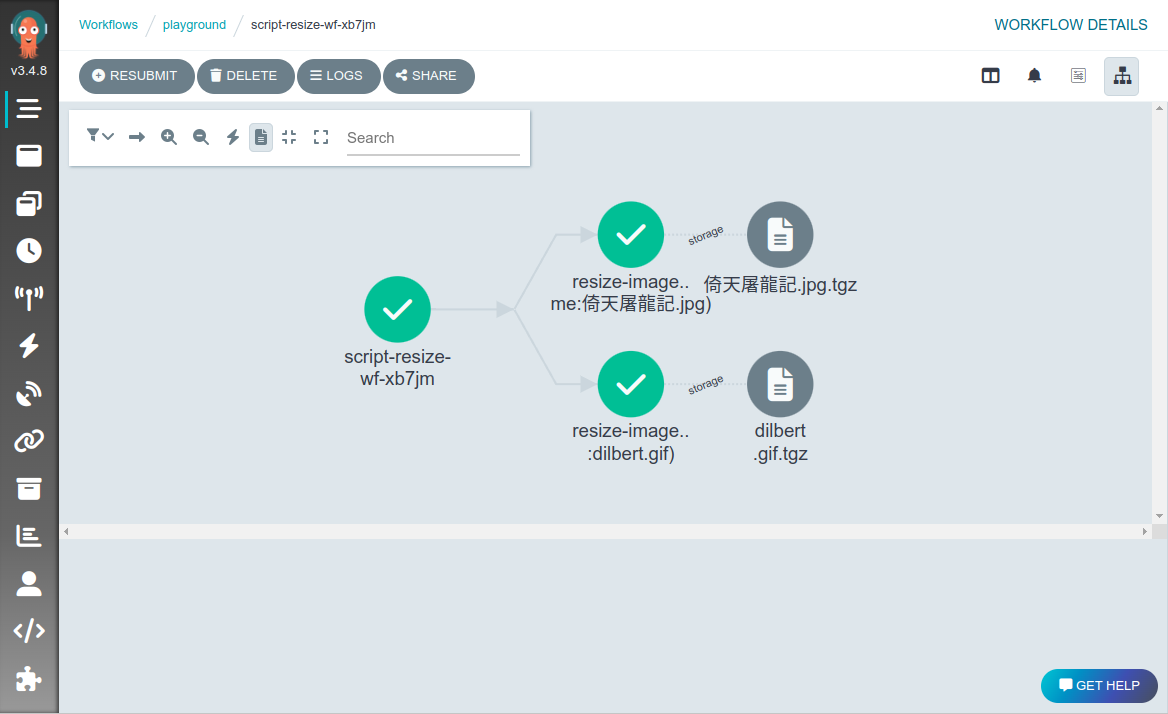Image resolution: width=1168 pixels, height=714 pixels.
Task: Collapse all nodes in graph
Action: (x=289, y=137)
